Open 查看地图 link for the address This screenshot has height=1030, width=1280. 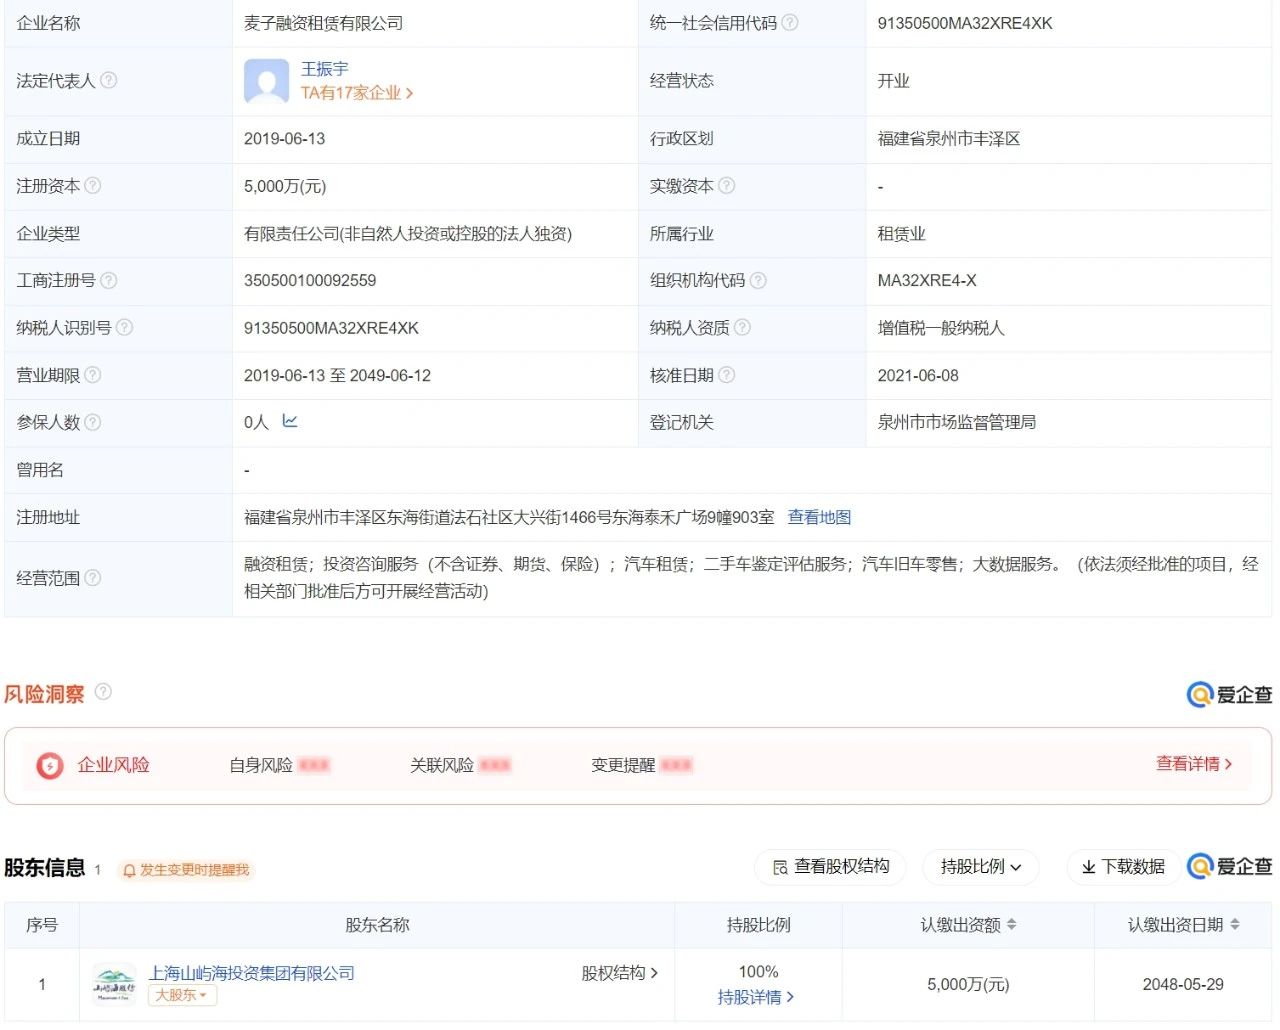[819, 517]
